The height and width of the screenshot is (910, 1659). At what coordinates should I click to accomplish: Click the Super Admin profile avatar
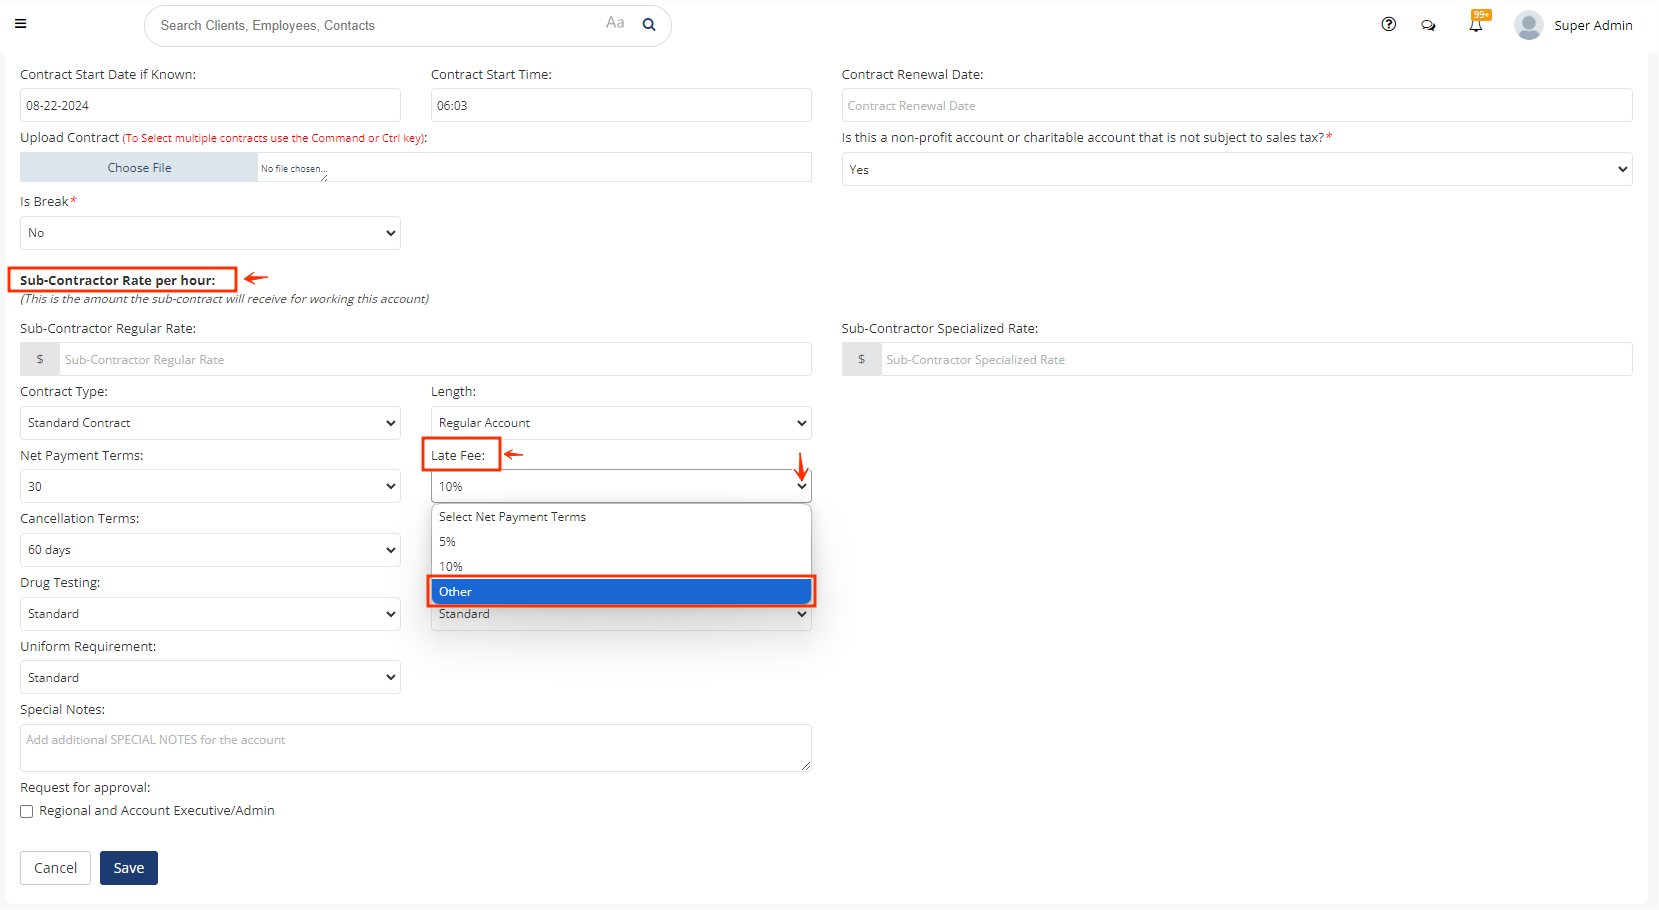coord(1528,25)
